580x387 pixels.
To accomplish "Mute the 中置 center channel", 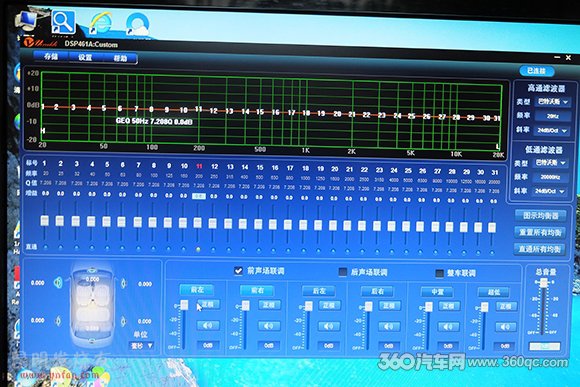I will click(448, 327).
